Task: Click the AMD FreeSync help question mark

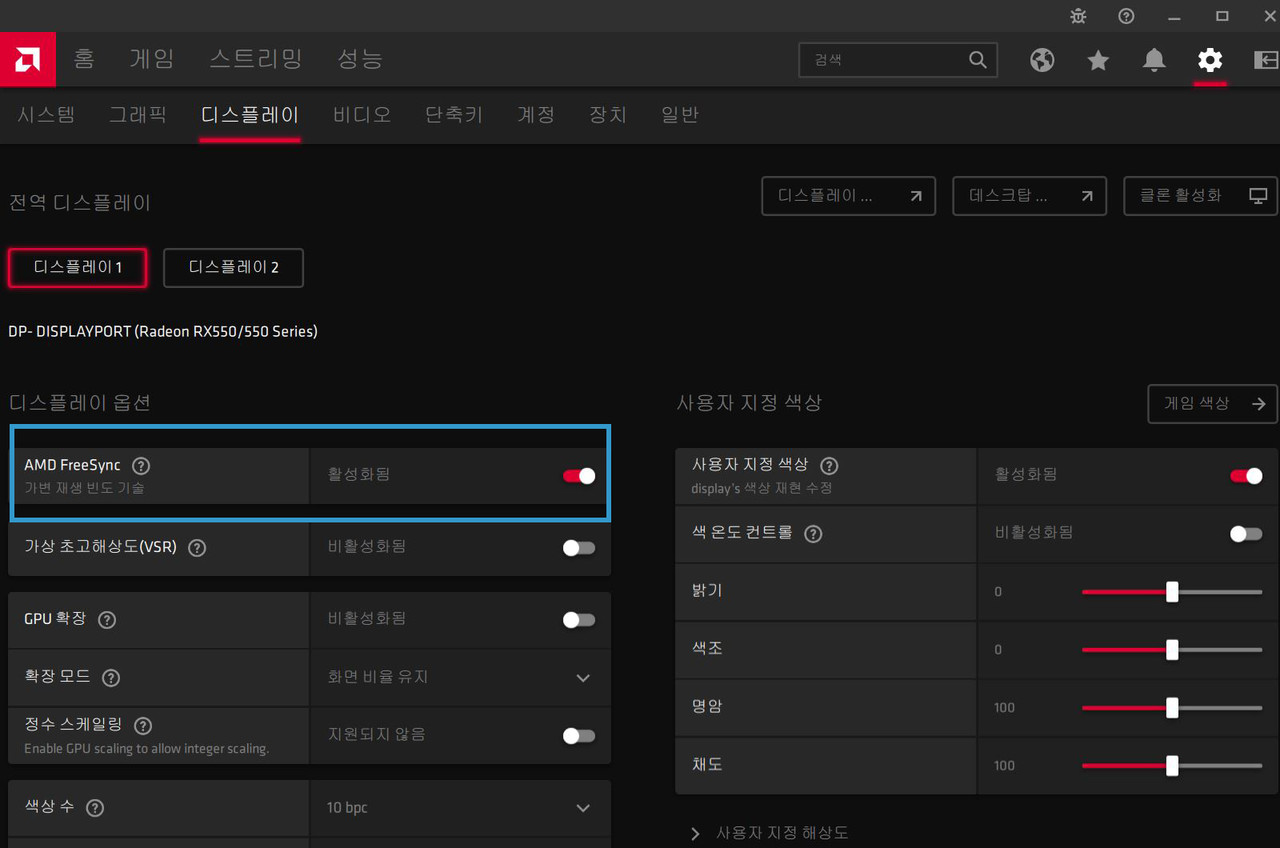Action: tap(140, 465)
